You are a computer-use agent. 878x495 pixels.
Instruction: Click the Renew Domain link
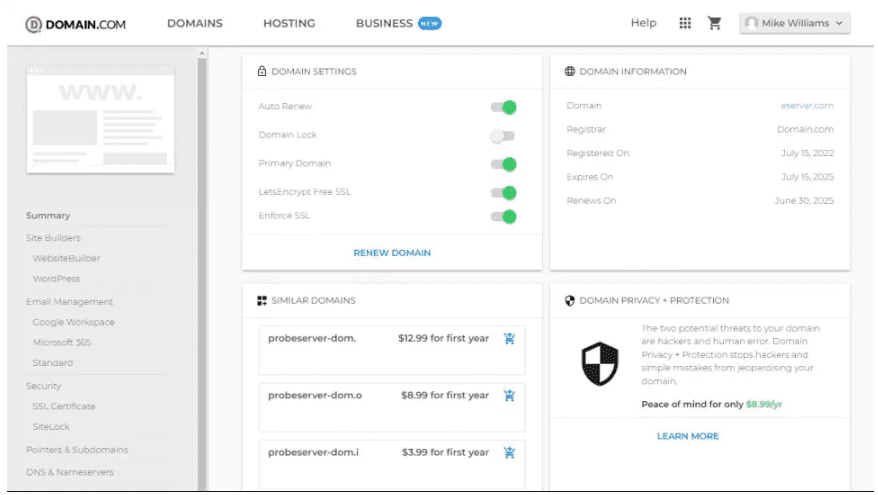pyautogui.click(x=392, y=253)
